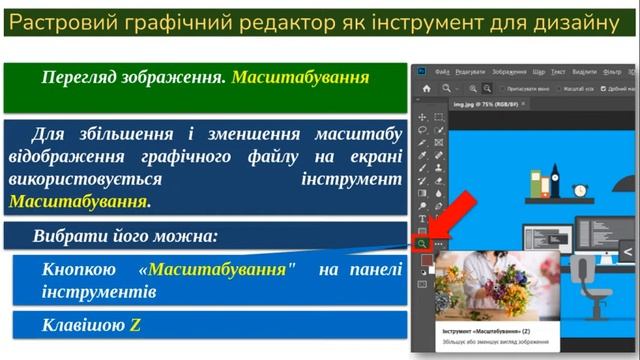This screenshot has width=640, height=360.
Task: Click the Photoshop Ps logo
Action: [422, 72]
